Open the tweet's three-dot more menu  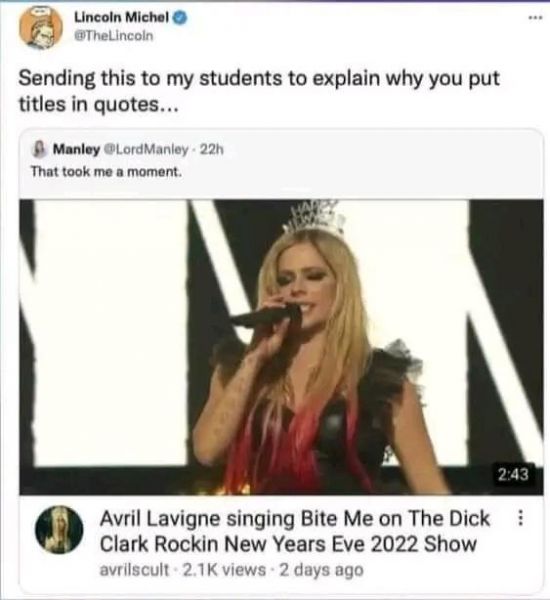pos(535,17)
